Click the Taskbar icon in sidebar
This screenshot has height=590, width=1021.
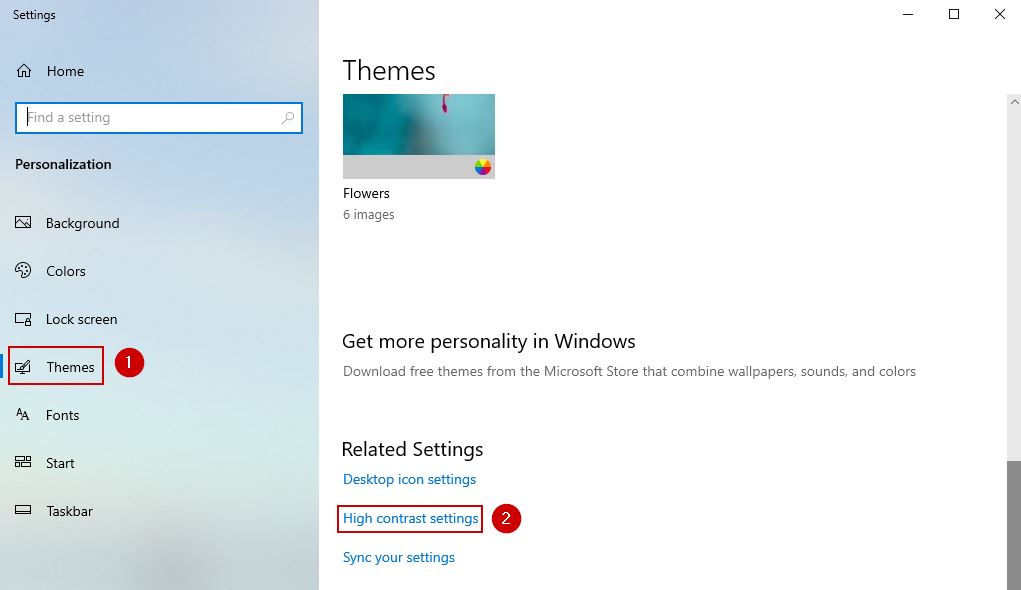[24, 511]
